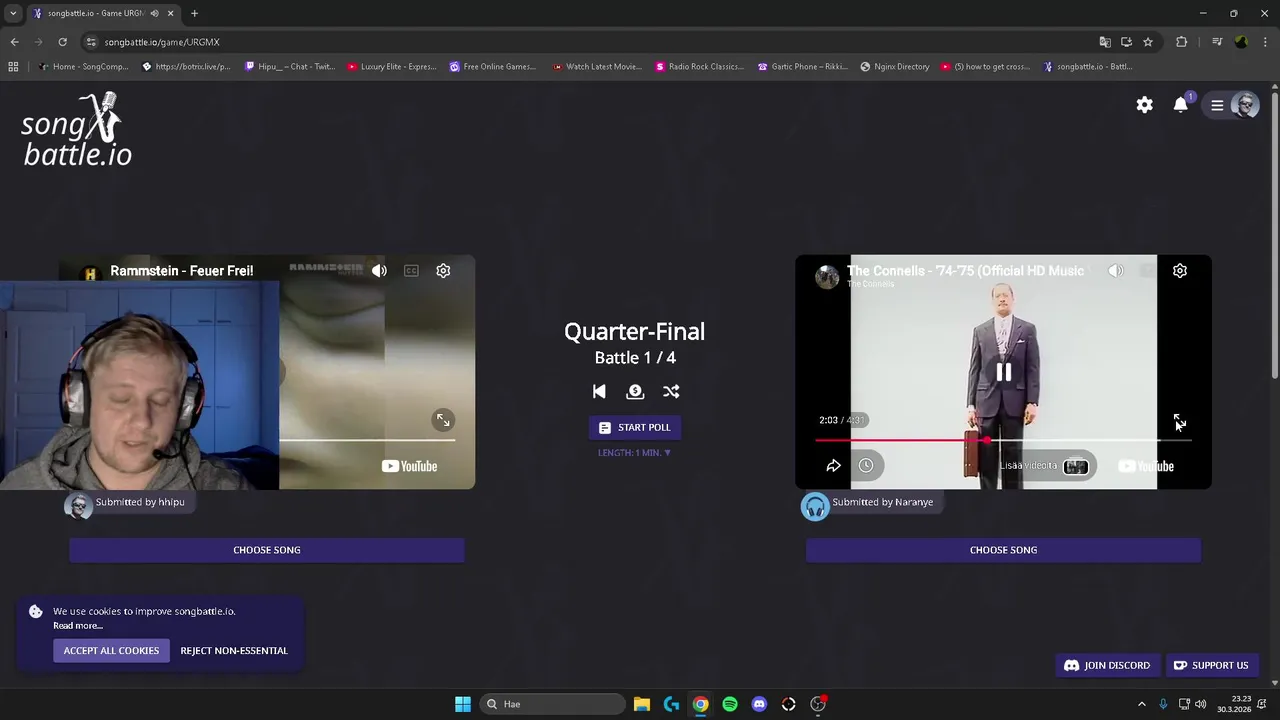The height and width of the screenshot is (720, 1280).
Task: Click Lisää videoita more videos button
Action: tap(1043, 466)
